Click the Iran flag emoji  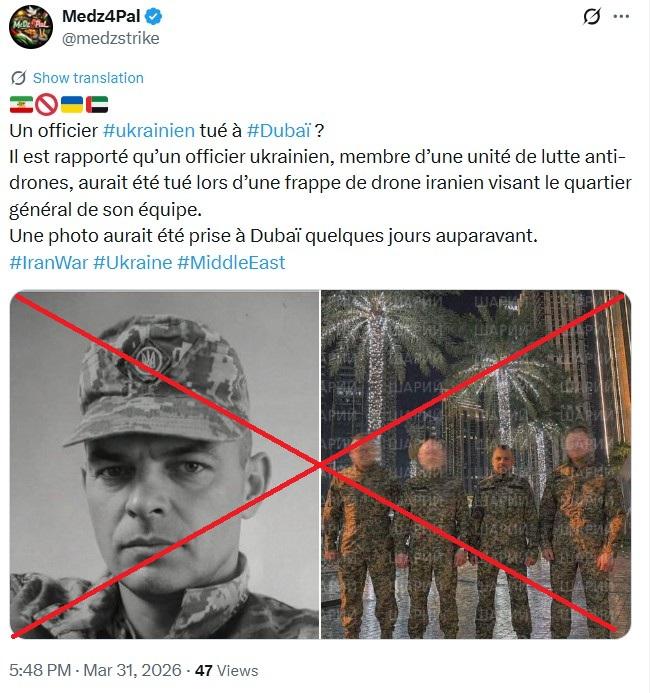(x=21, y=104)
